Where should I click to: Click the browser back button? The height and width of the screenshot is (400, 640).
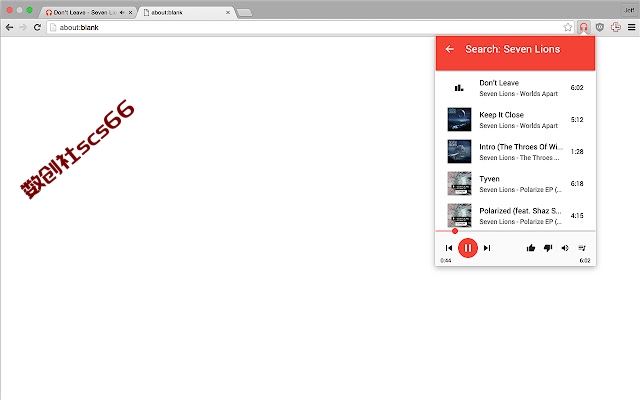(x=9, y=27)
